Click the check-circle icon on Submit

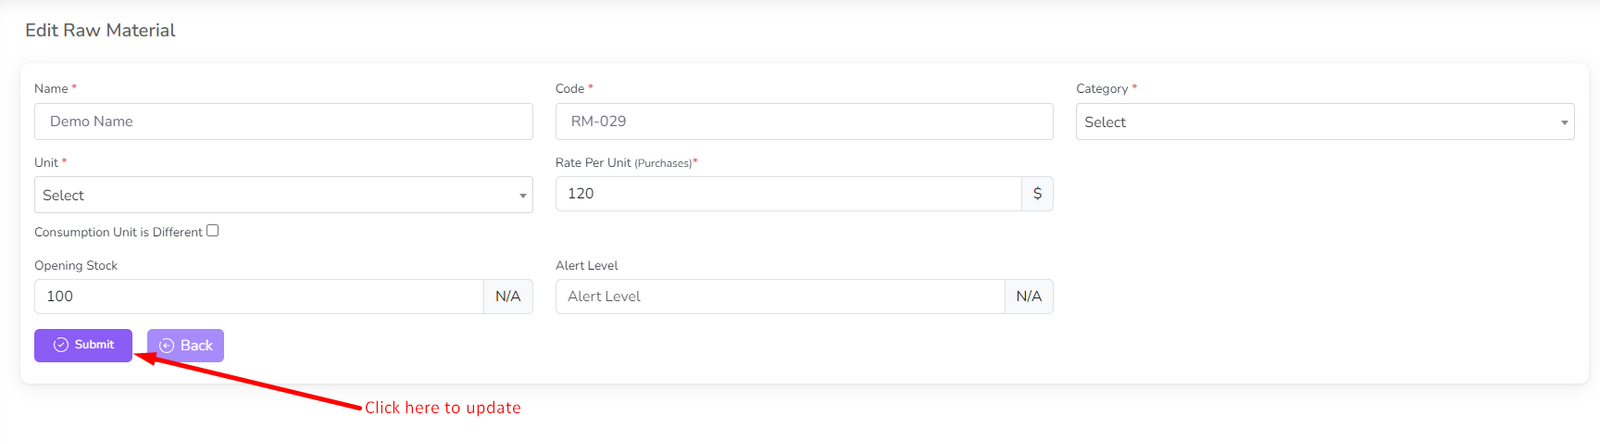coord(61,345)
